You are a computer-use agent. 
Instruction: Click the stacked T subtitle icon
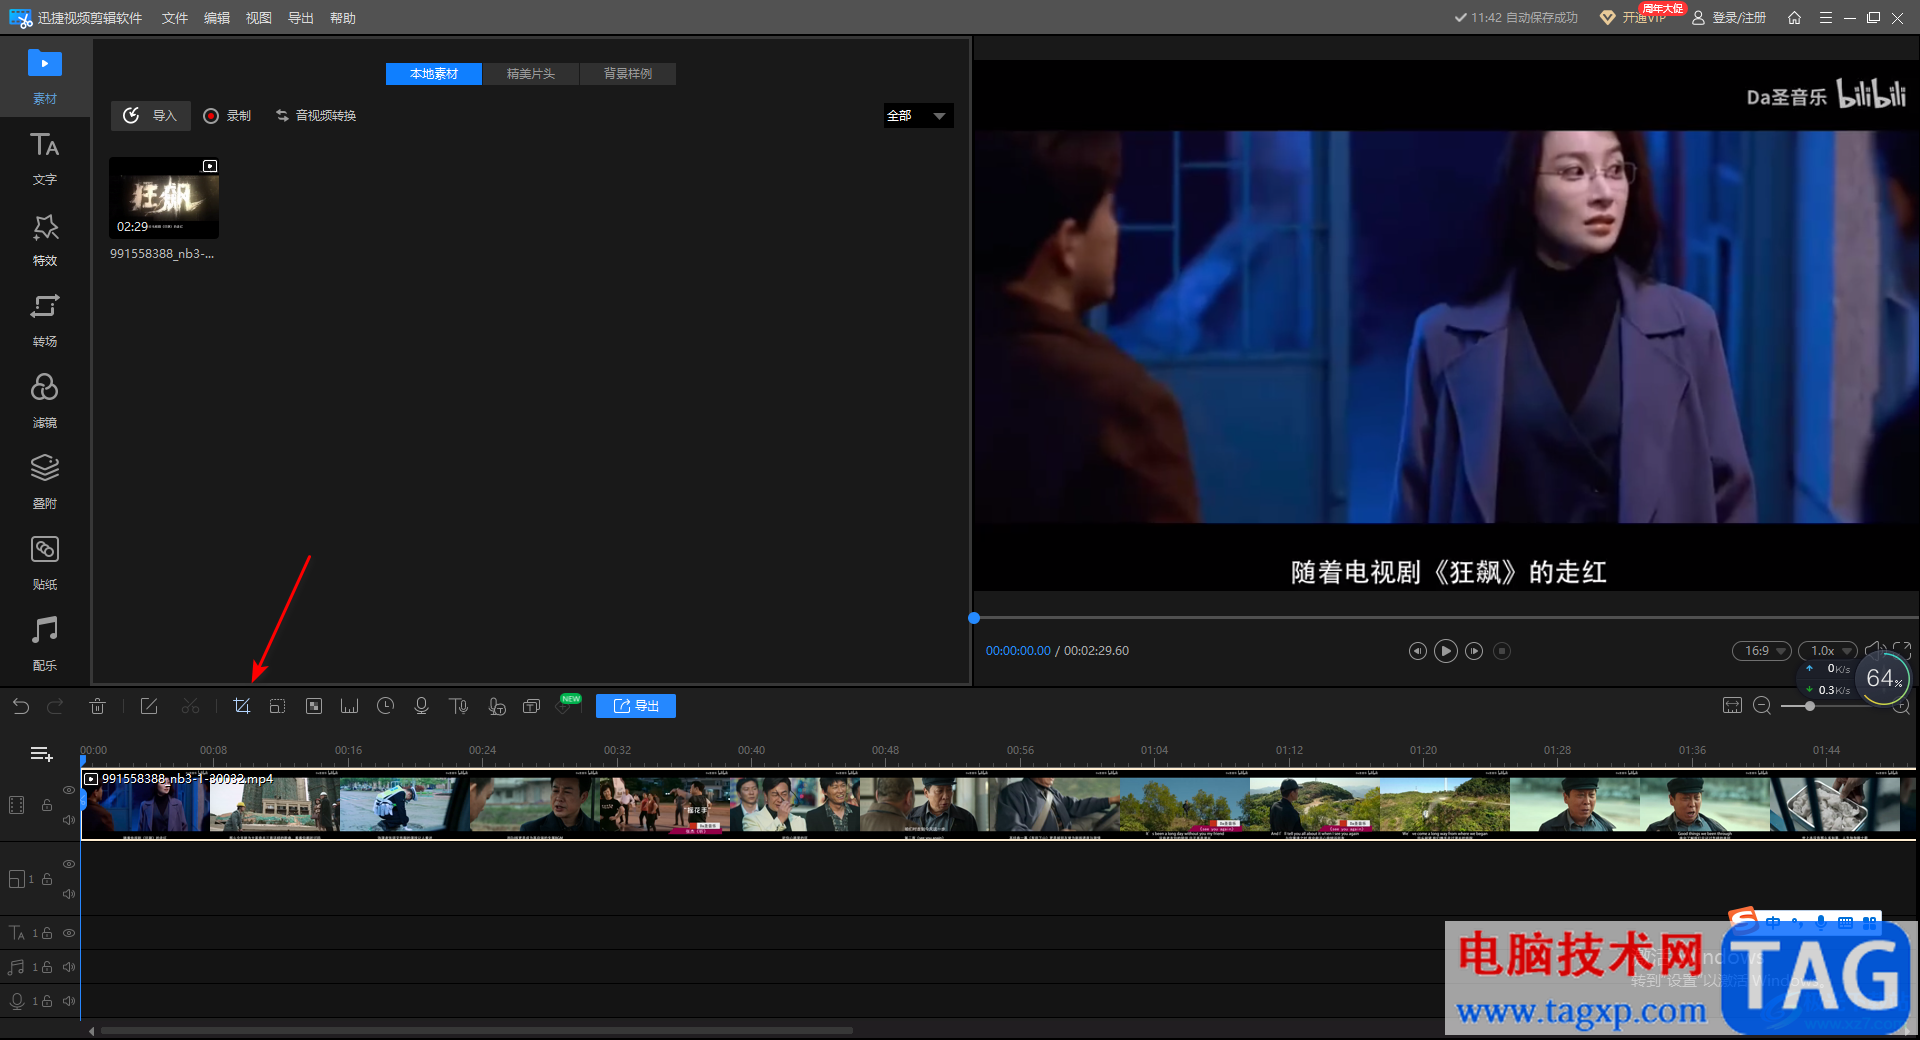pos(532,706)
